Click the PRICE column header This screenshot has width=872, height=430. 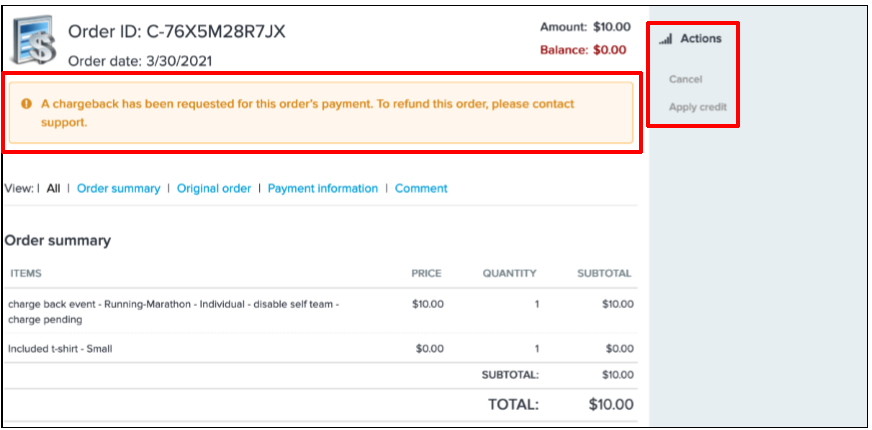point(426,273)
